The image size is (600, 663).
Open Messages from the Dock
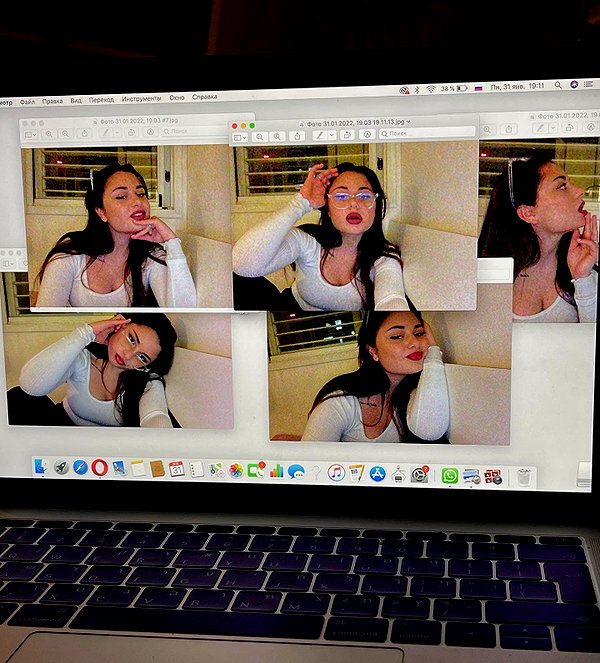[296, 471]
